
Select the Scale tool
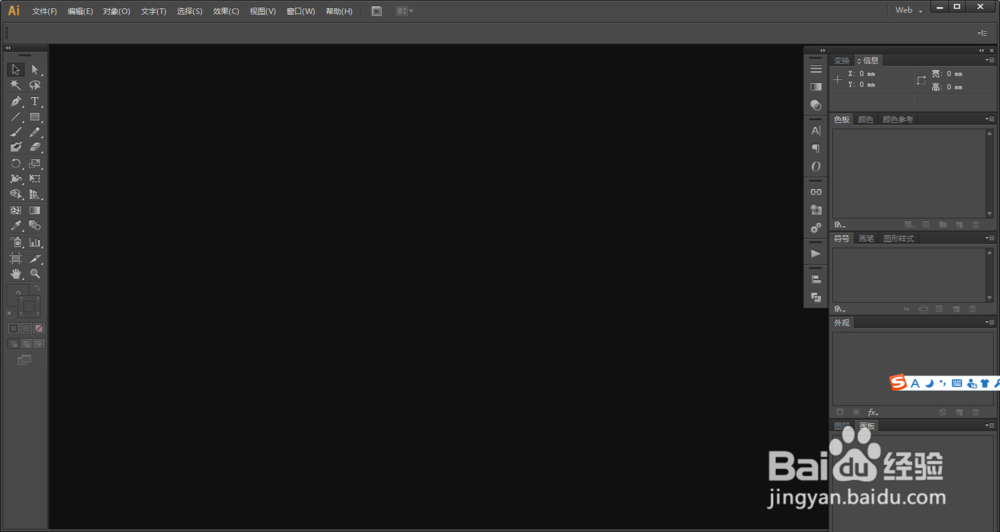(x=35, y=164)
